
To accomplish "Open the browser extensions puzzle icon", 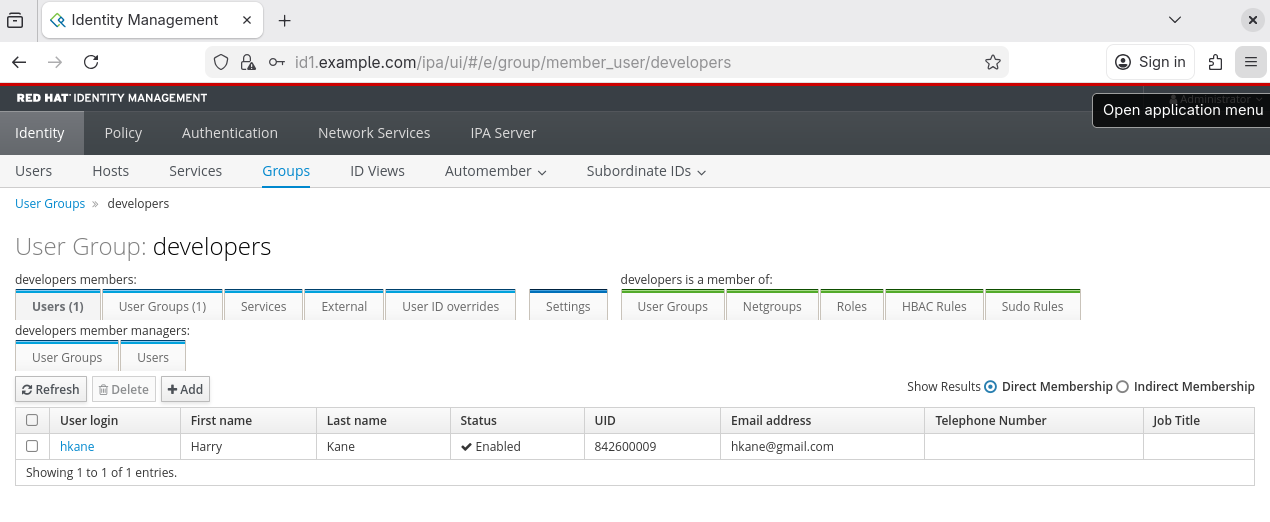I will 1216,62.
